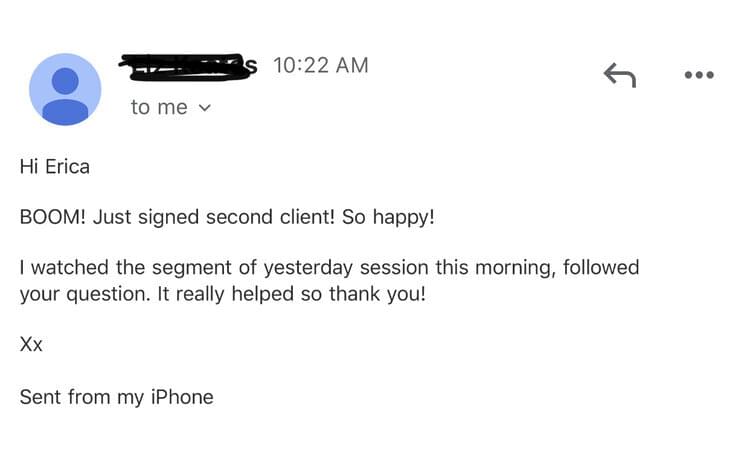Click the name "Erica" in the greeting
750x449 pixels.
67,167
